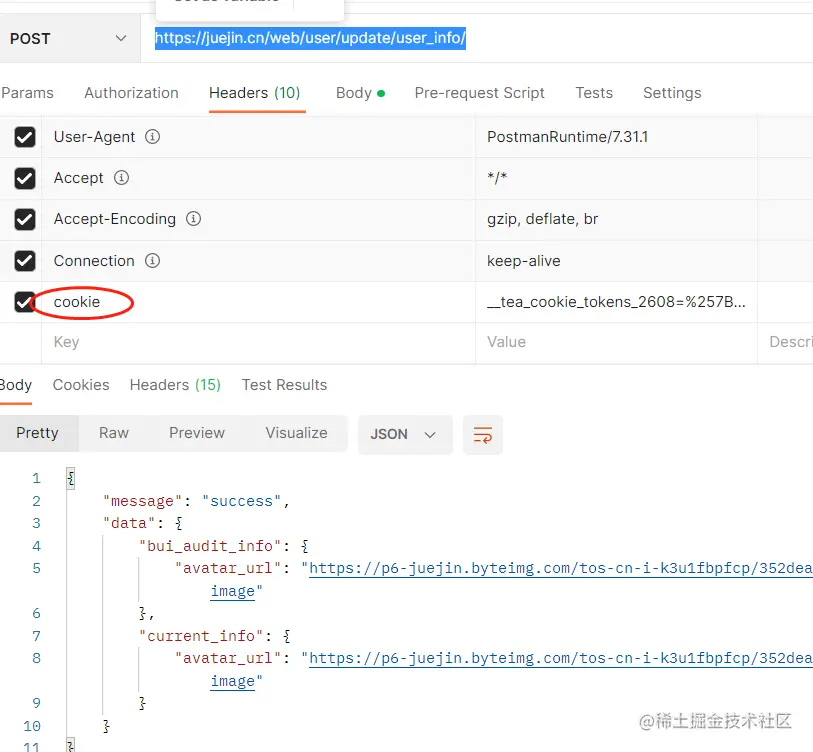Viewport: 813px width, 752px height.
Task: Open the response Cookies tab
Action: click(x=81, y=385)
